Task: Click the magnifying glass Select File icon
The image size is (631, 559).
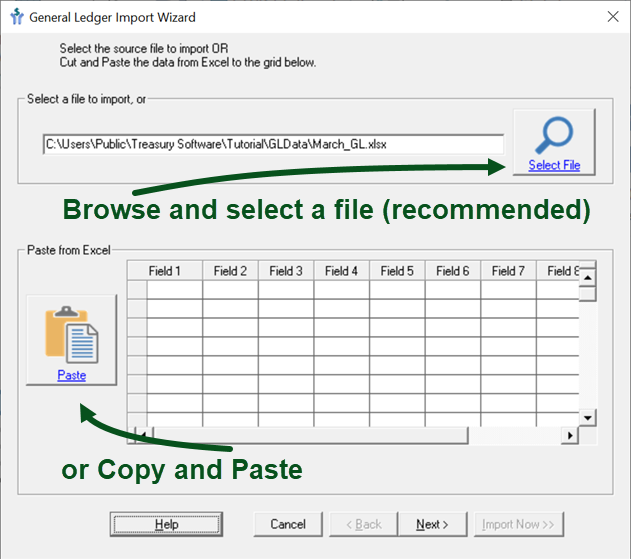Action: tap(554, 135)
